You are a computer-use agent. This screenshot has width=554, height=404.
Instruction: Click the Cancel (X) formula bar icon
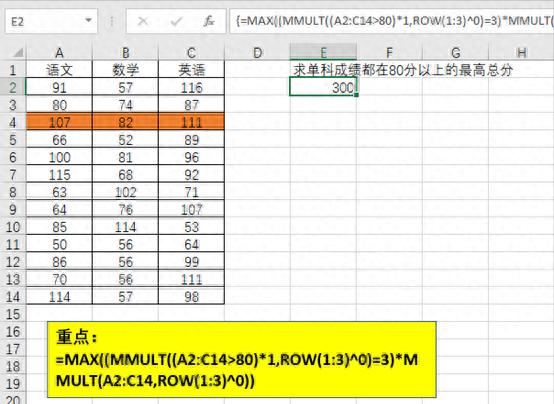(x=143, y=22)
